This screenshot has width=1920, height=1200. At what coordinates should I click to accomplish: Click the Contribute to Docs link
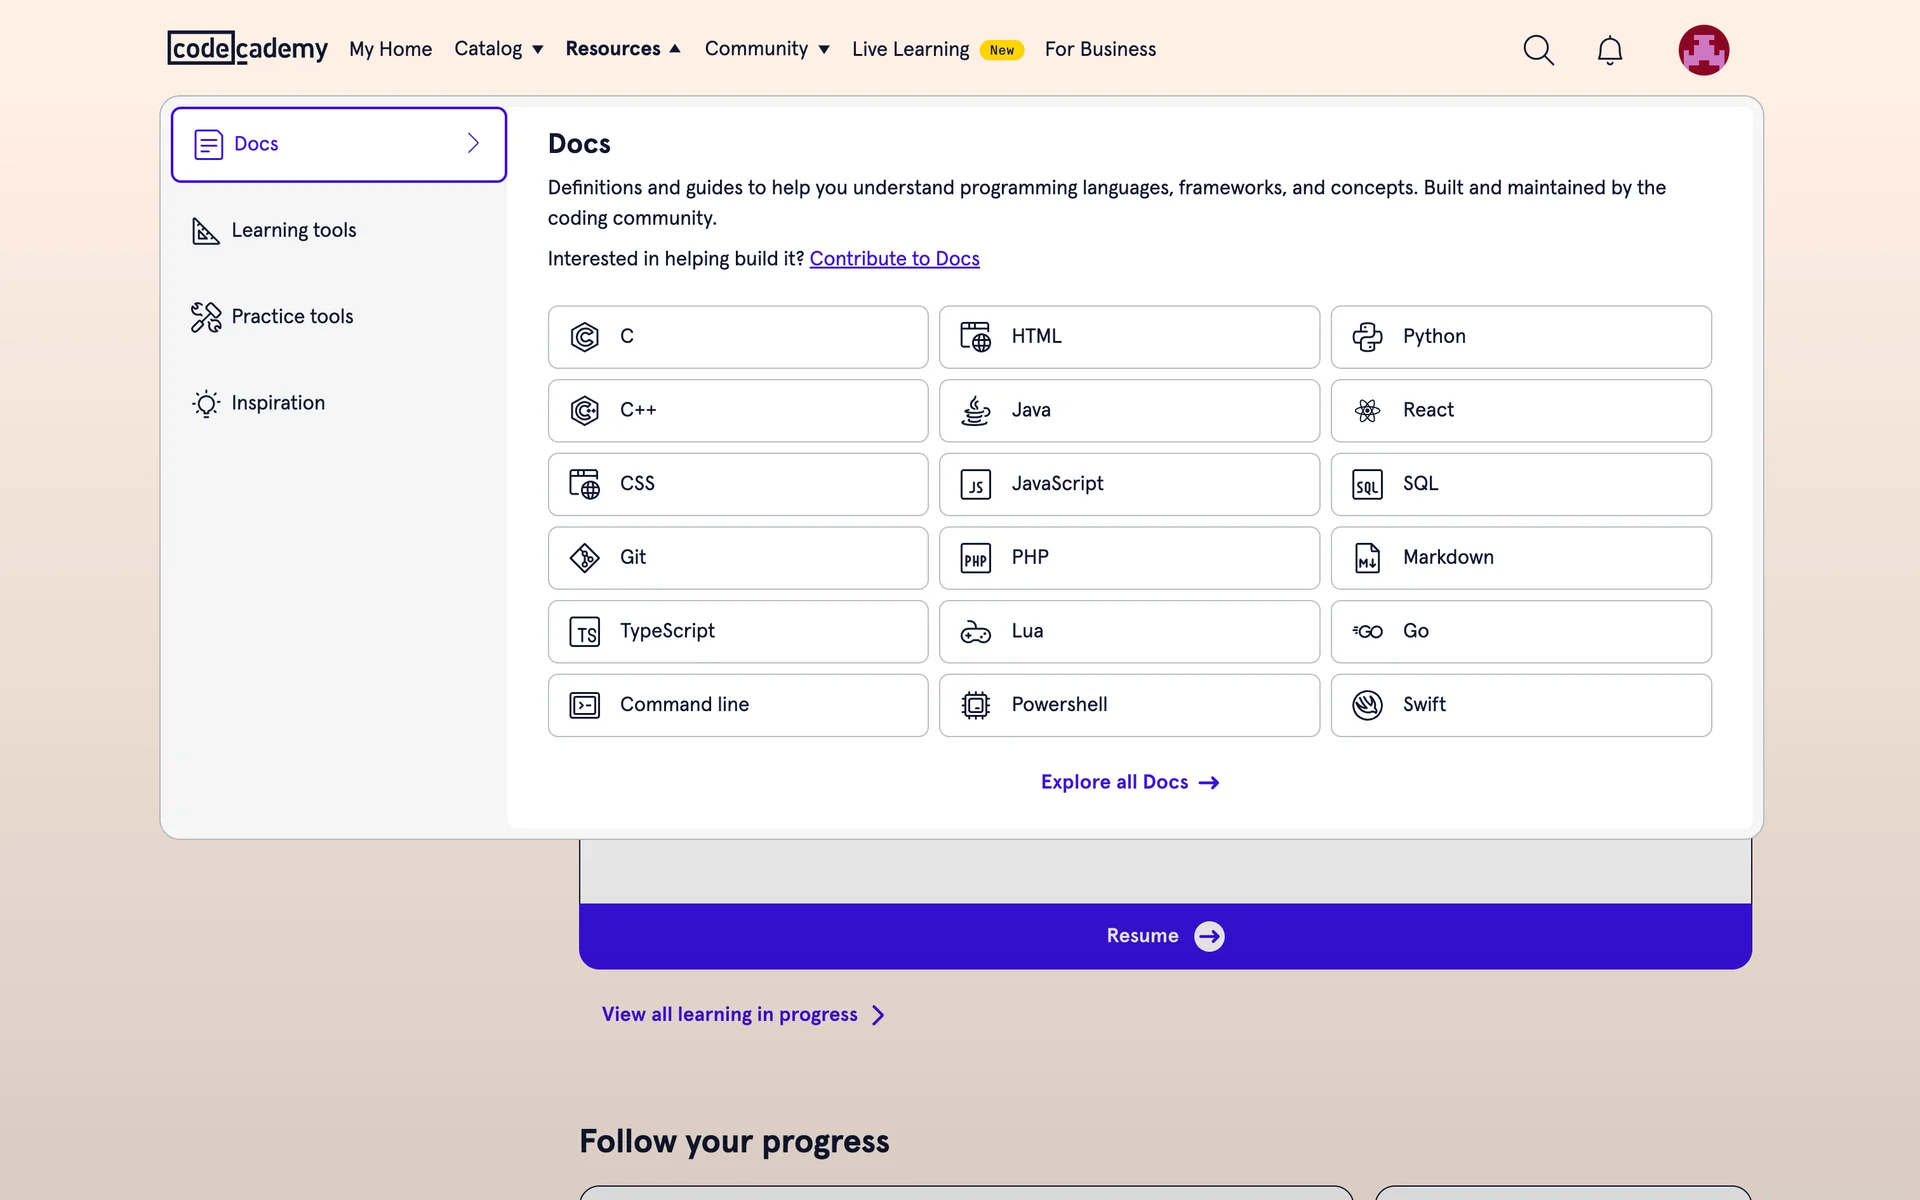coord(894,259)
